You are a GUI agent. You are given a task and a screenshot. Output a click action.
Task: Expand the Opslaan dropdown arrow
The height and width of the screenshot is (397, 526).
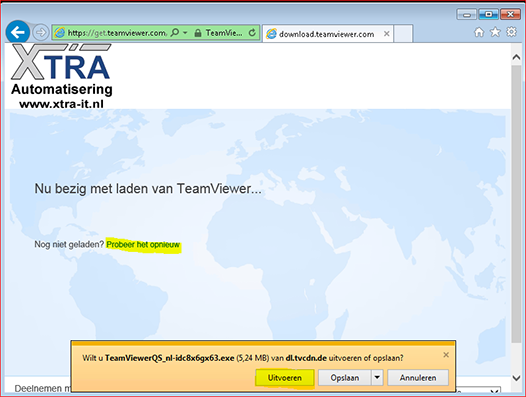[x=377, y=378]
